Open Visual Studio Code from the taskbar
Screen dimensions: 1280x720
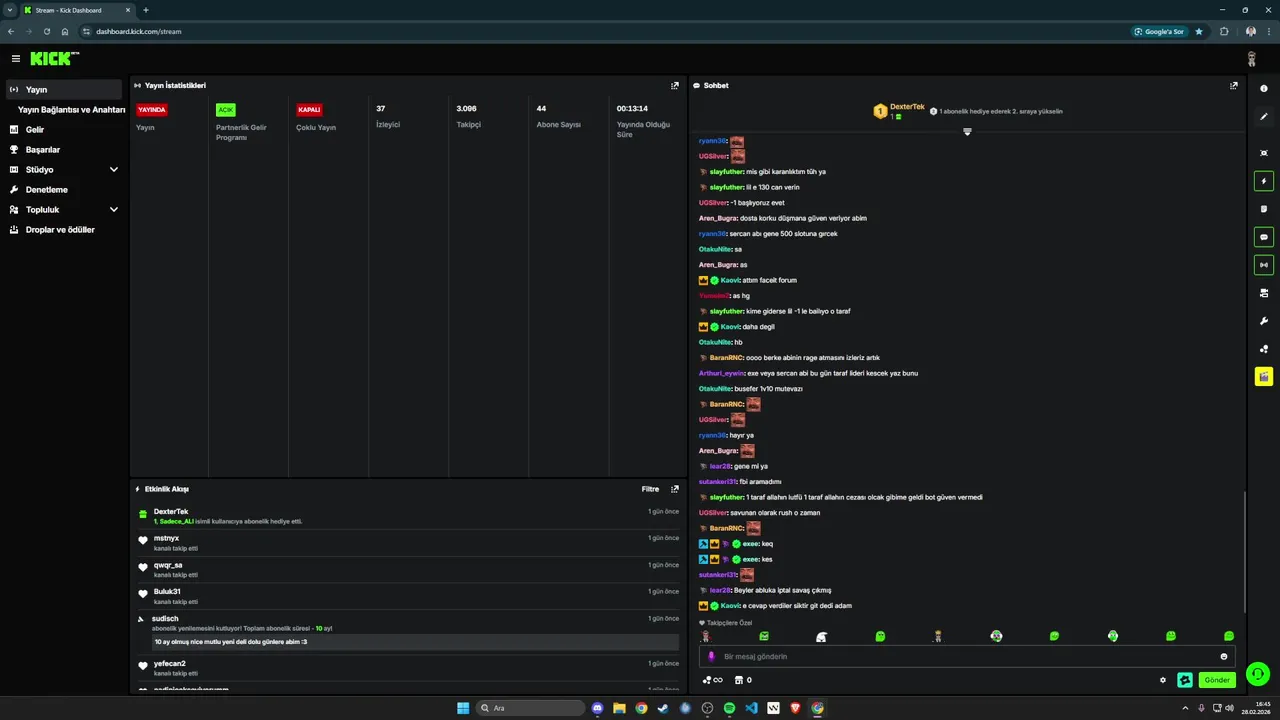(x=751, y=708)
